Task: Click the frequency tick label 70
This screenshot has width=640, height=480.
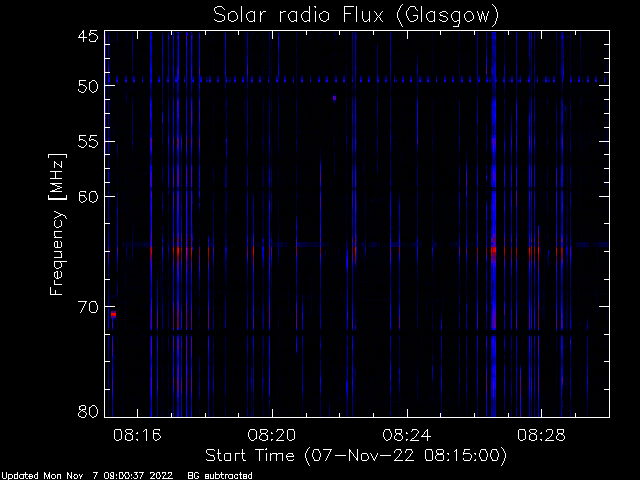Action: pos(88,307)
